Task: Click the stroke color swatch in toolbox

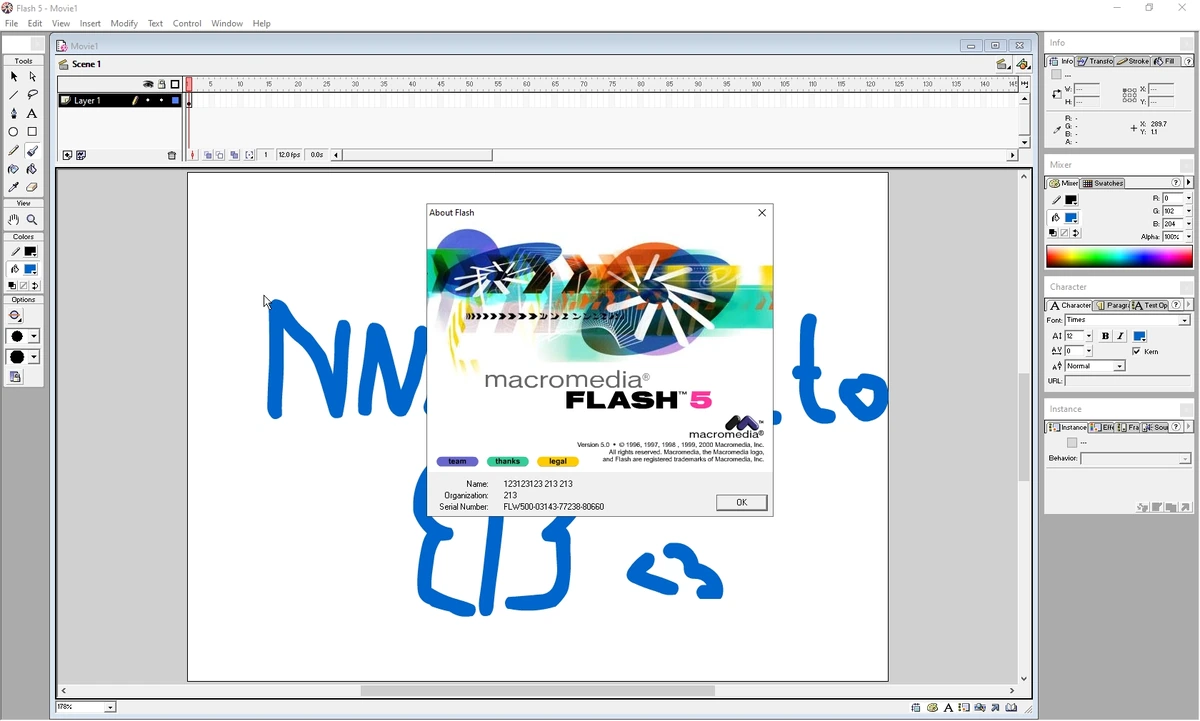Action: 31,252
